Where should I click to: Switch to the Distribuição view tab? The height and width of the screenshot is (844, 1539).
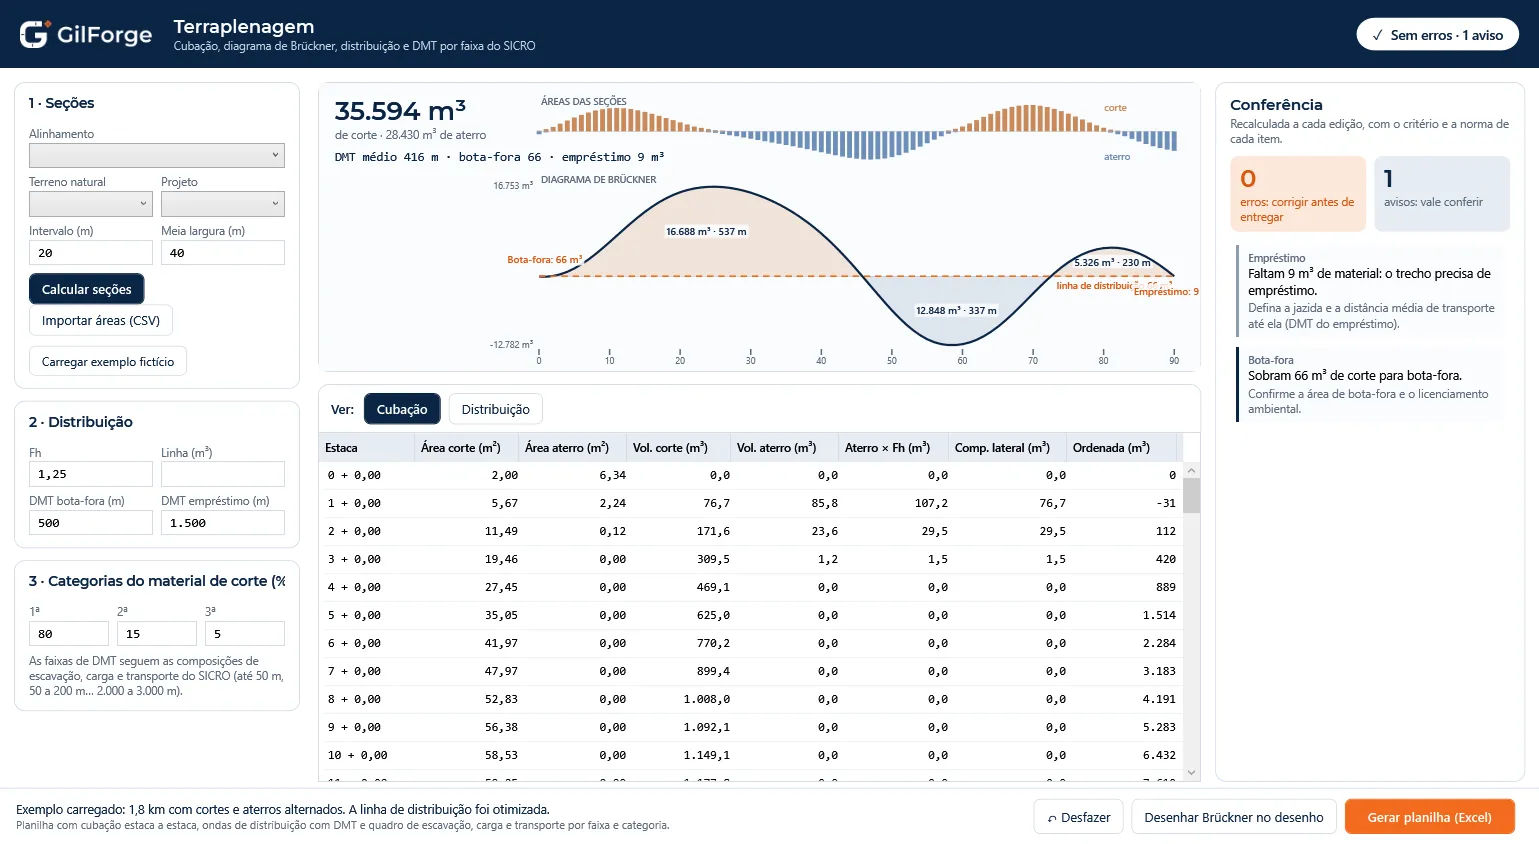coord(496,409)
